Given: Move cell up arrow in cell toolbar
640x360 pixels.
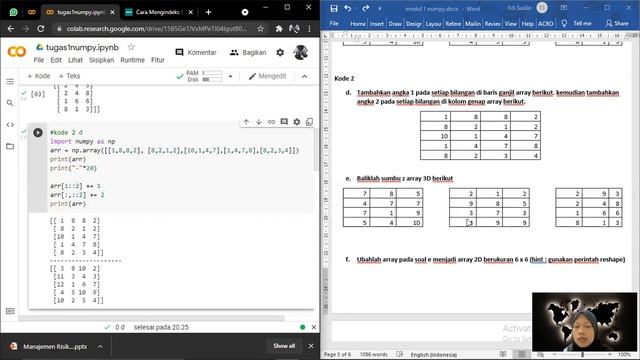Looking at the screenshot, I should (x=246, y=122).
